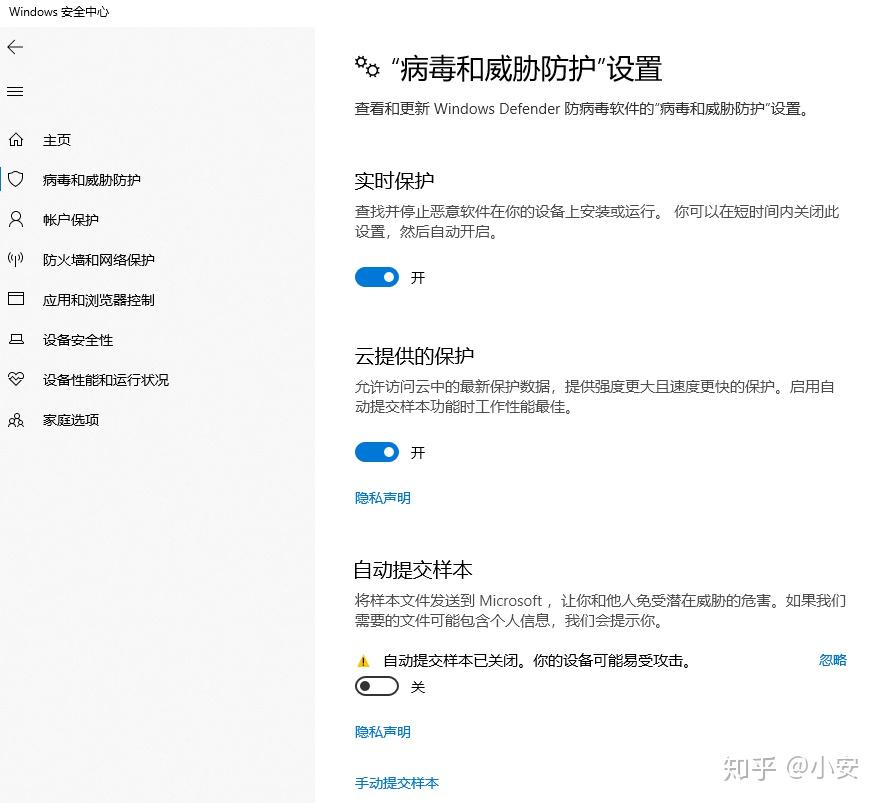882x803 pixels.
Task: Enable 自动提交样本 switch
Action: tap(377, 686)
